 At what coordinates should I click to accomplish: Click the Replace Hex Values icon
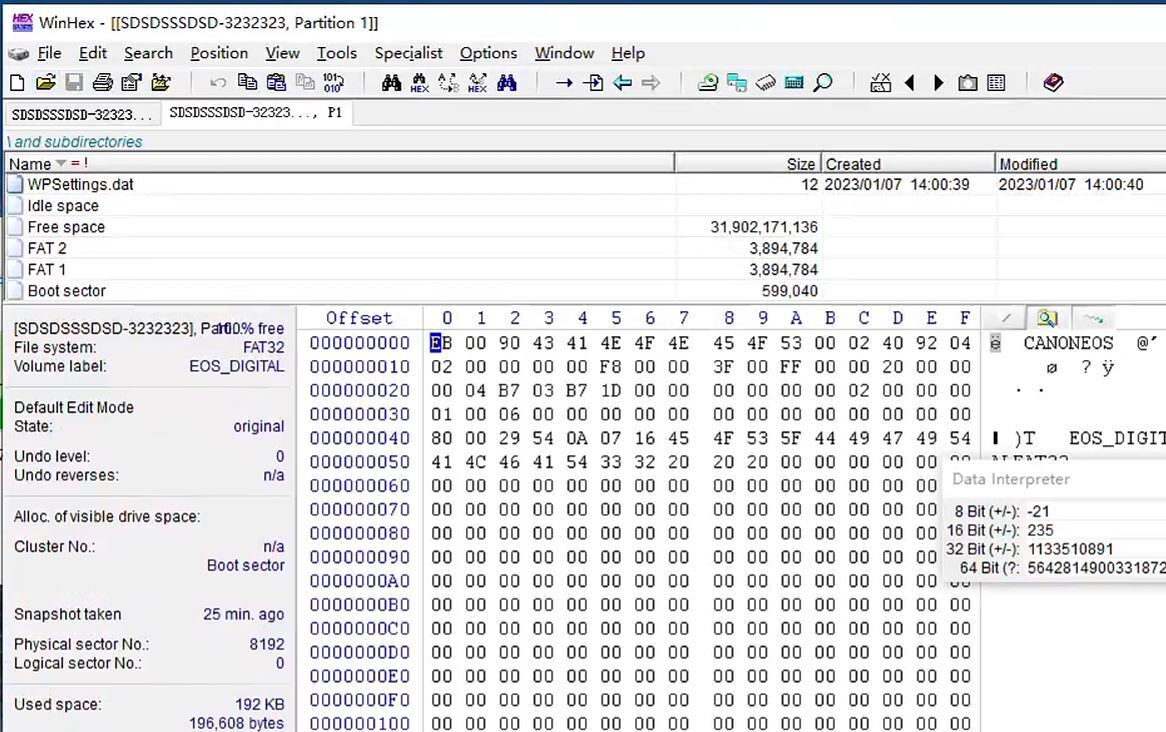[477, 83]
